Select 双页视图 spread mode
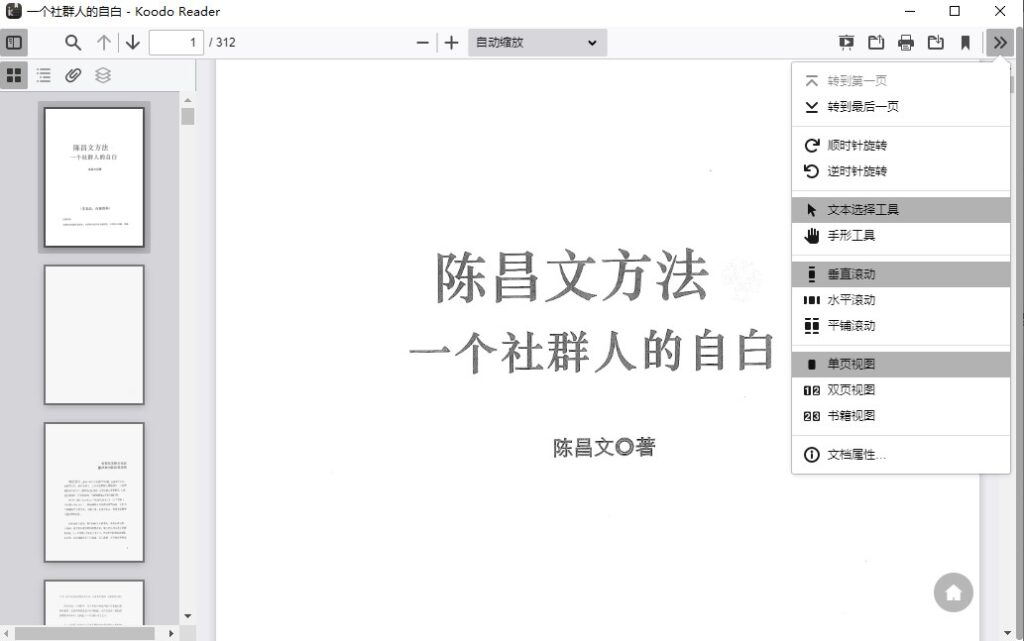 901,390
